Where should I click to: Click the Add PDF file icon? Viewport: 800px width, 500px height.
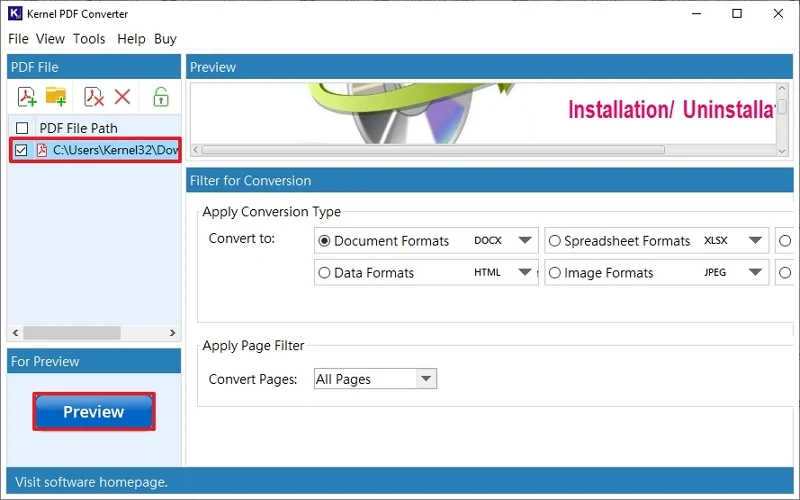[27, 96]
